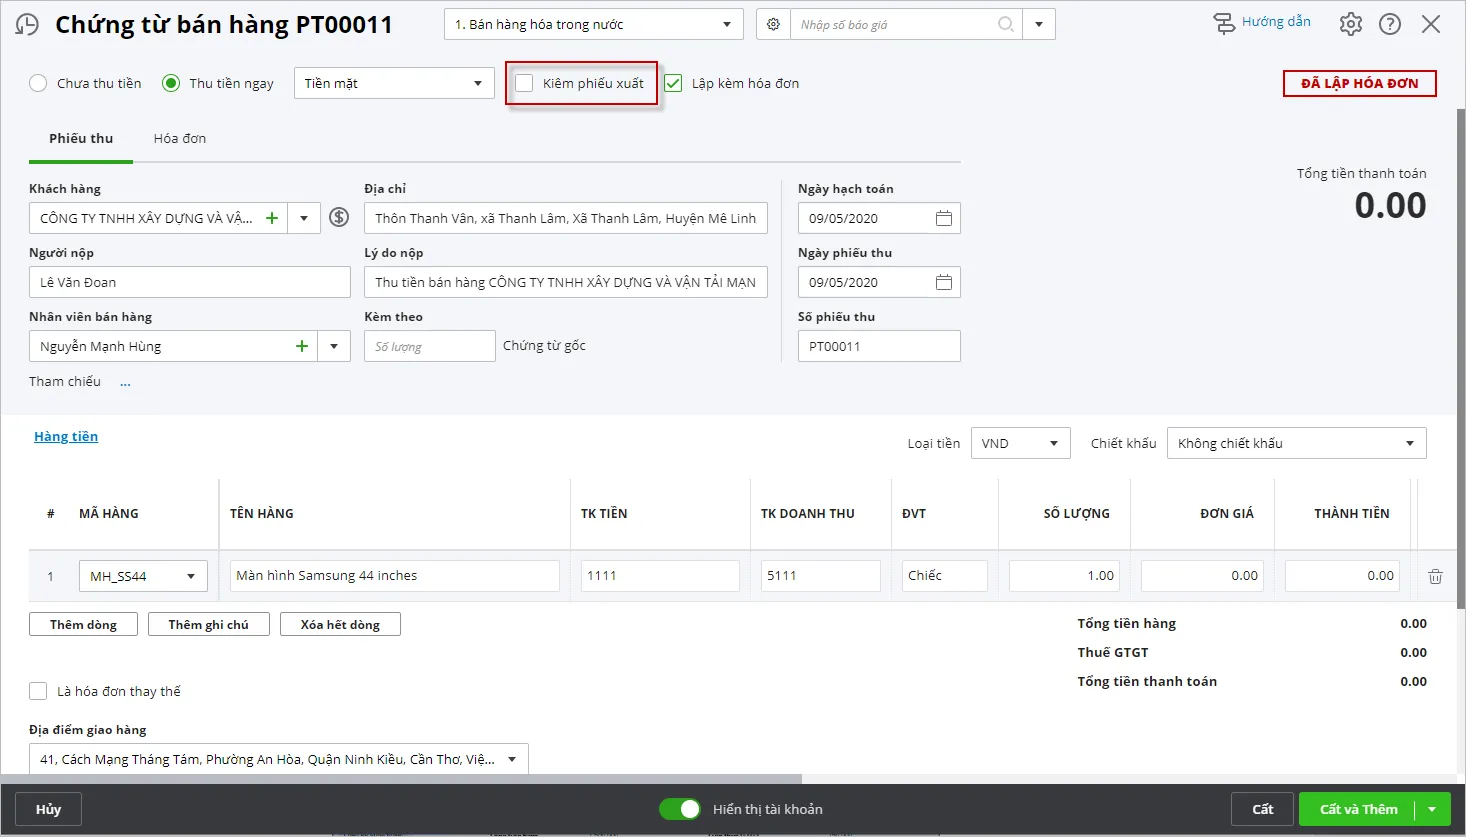1466x837 pixels.
Task: Tick the Kiêm phiếu xuất checkbox
Action: (524, 83)
